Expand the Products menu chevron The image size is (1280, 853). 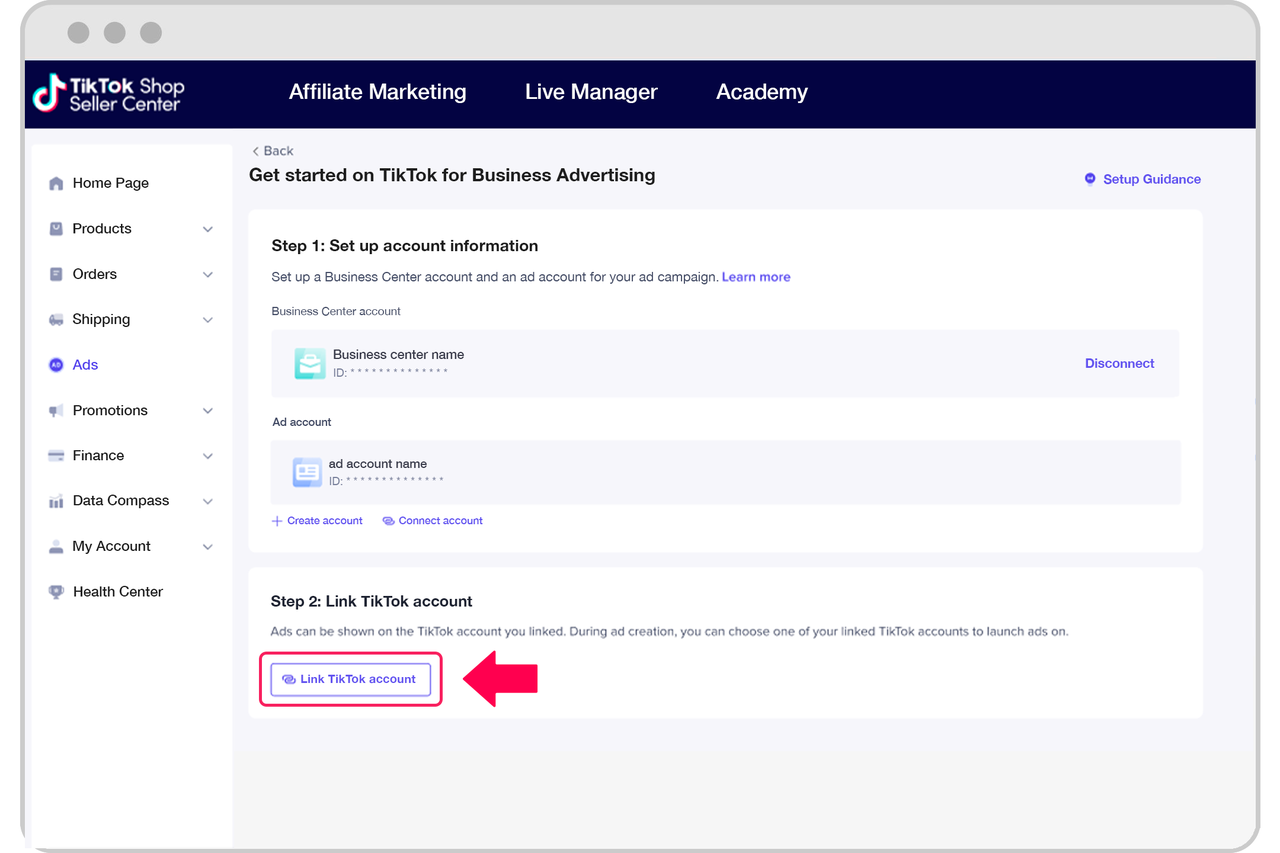click(208, 229)
